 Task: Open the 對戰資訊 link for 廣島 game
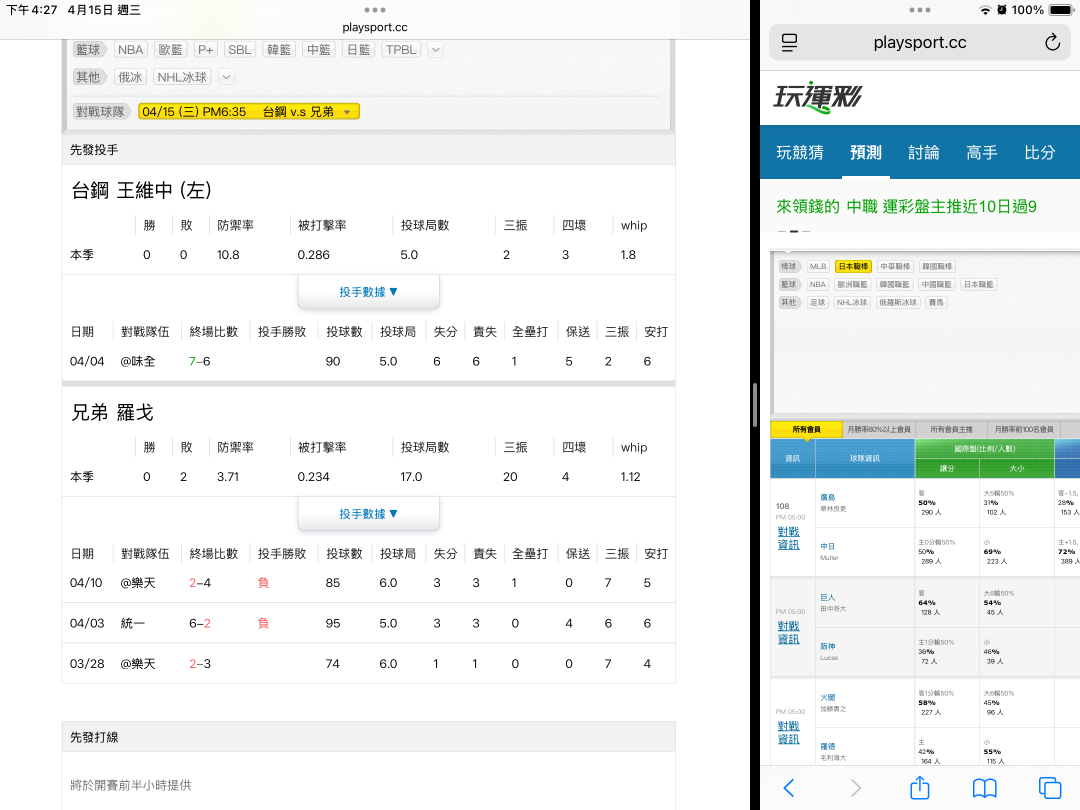(788, 538)
